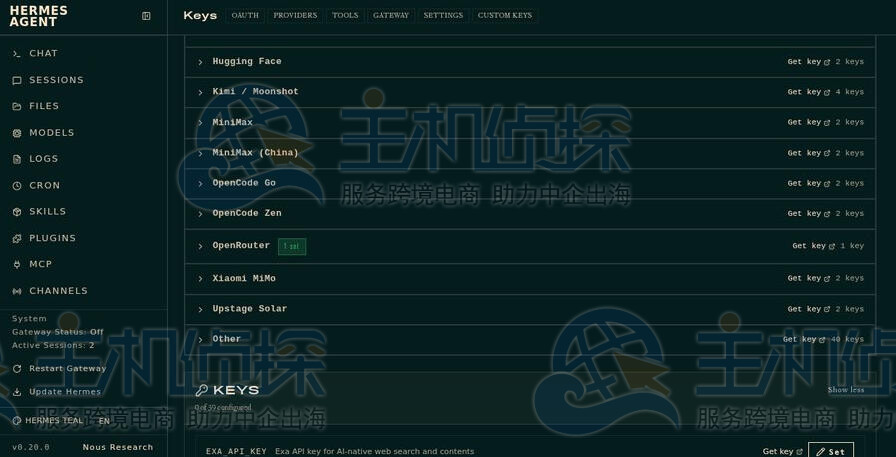Image resolution: width=896 pixels, height=457 pixels.
Task: Click the OpenRouter '1 set' badge
Action: [292, 246]
